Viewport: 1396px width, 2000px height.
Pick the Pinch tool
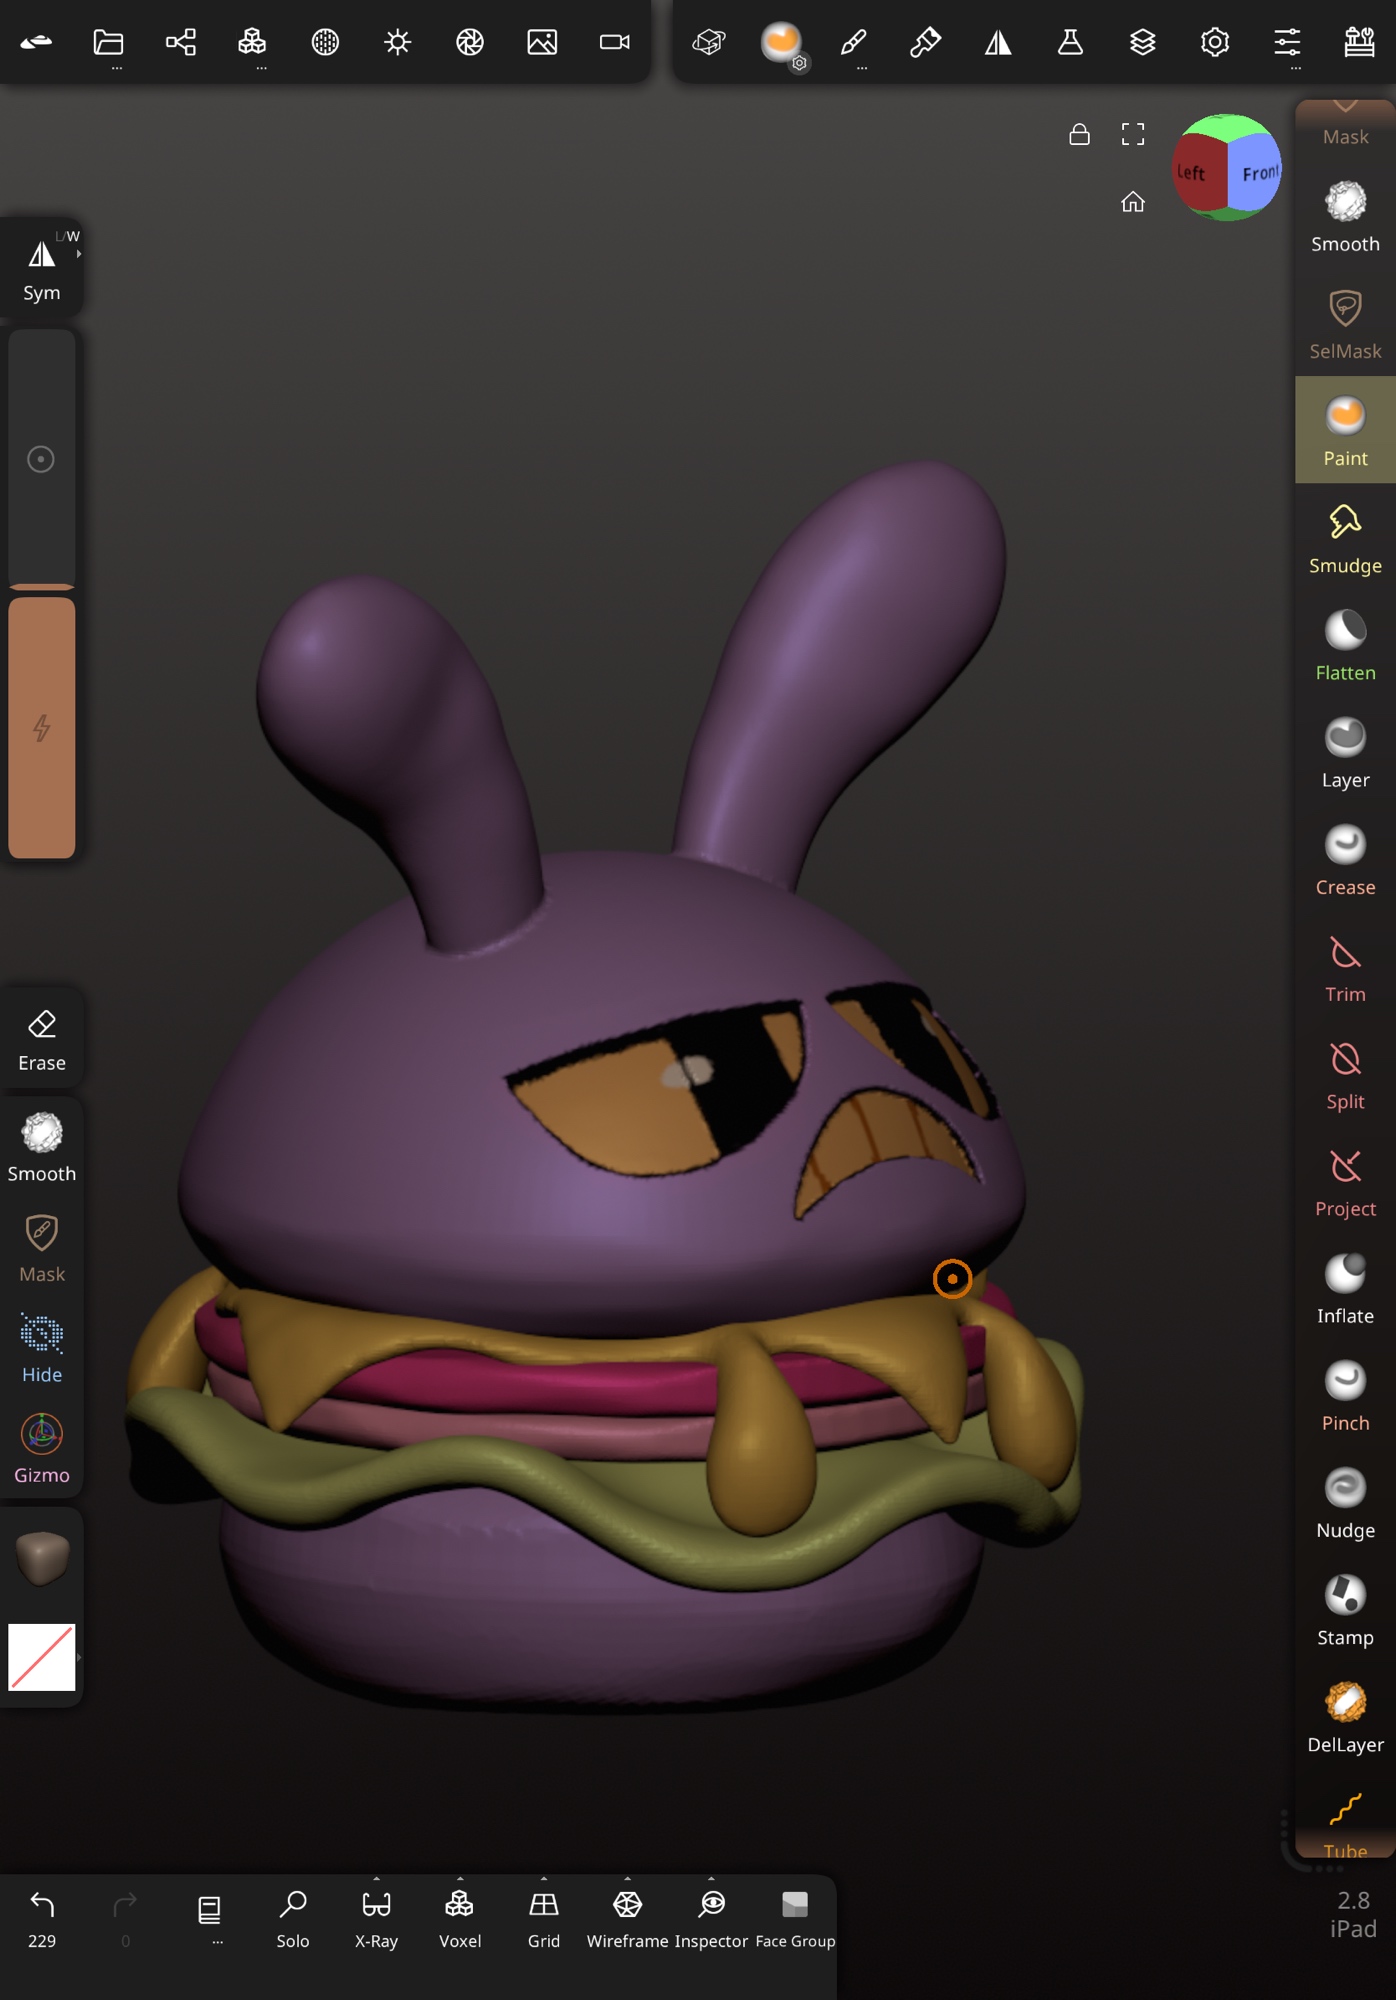(1344, 1396)
